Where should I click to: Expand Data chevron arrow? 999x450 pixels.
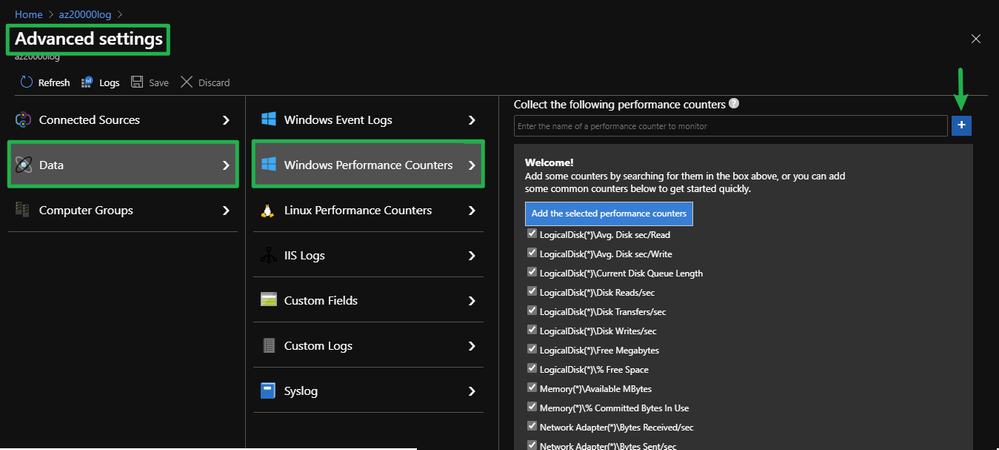[x=226, y=165]
